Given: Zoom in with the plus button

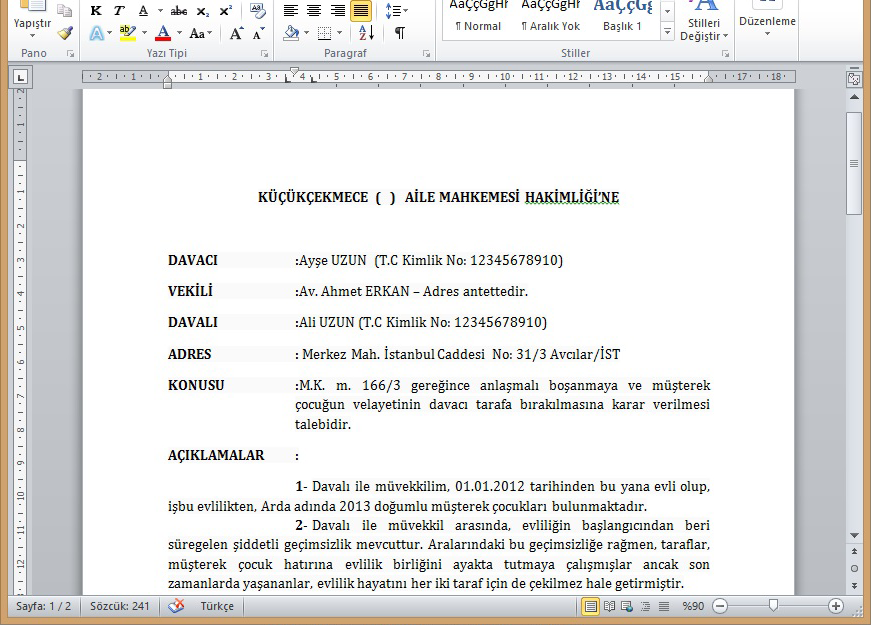Looking at the screenshot, I should [x=835, y=606].
